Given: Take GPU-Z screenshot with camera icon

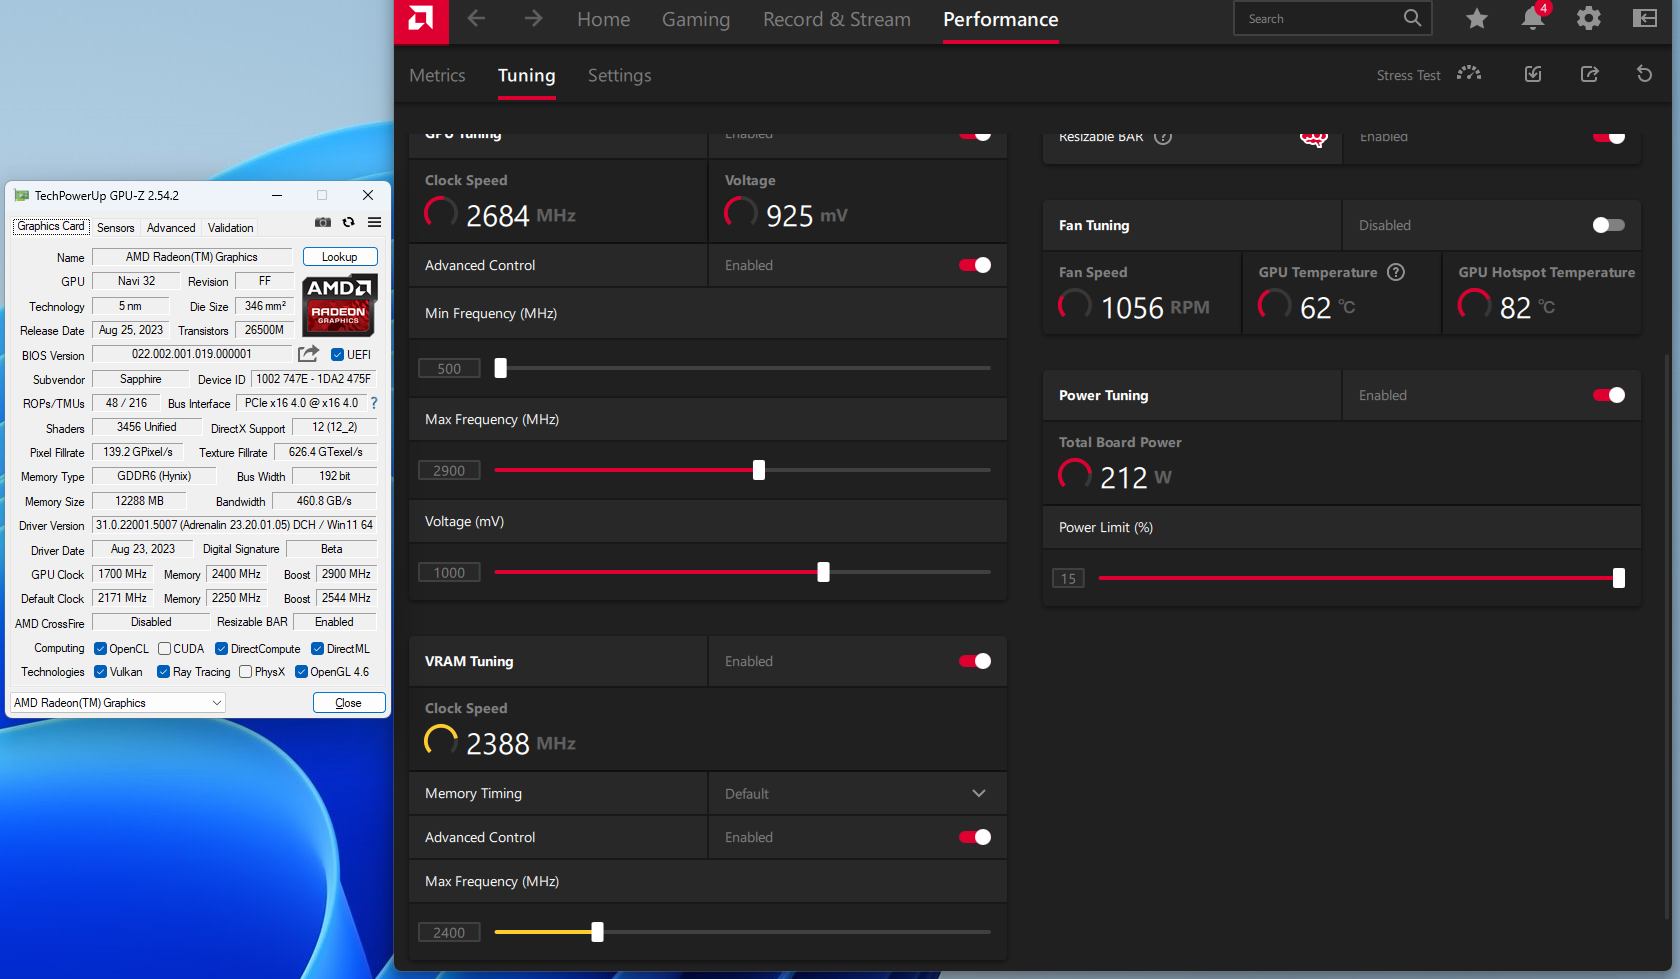Looking at the screenshot, I should pyautogui.click(x=323, y=222).
